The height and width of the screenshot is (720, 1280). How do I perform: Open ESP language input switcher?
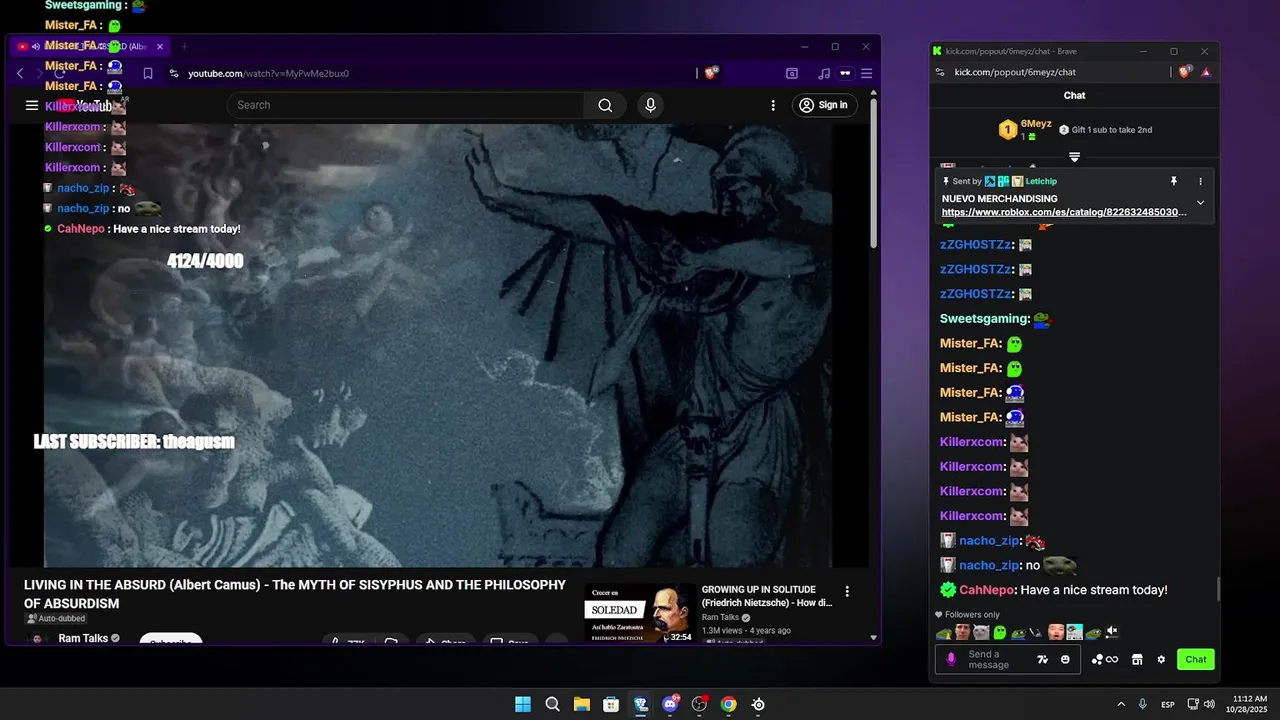(x=1168, y=704)
